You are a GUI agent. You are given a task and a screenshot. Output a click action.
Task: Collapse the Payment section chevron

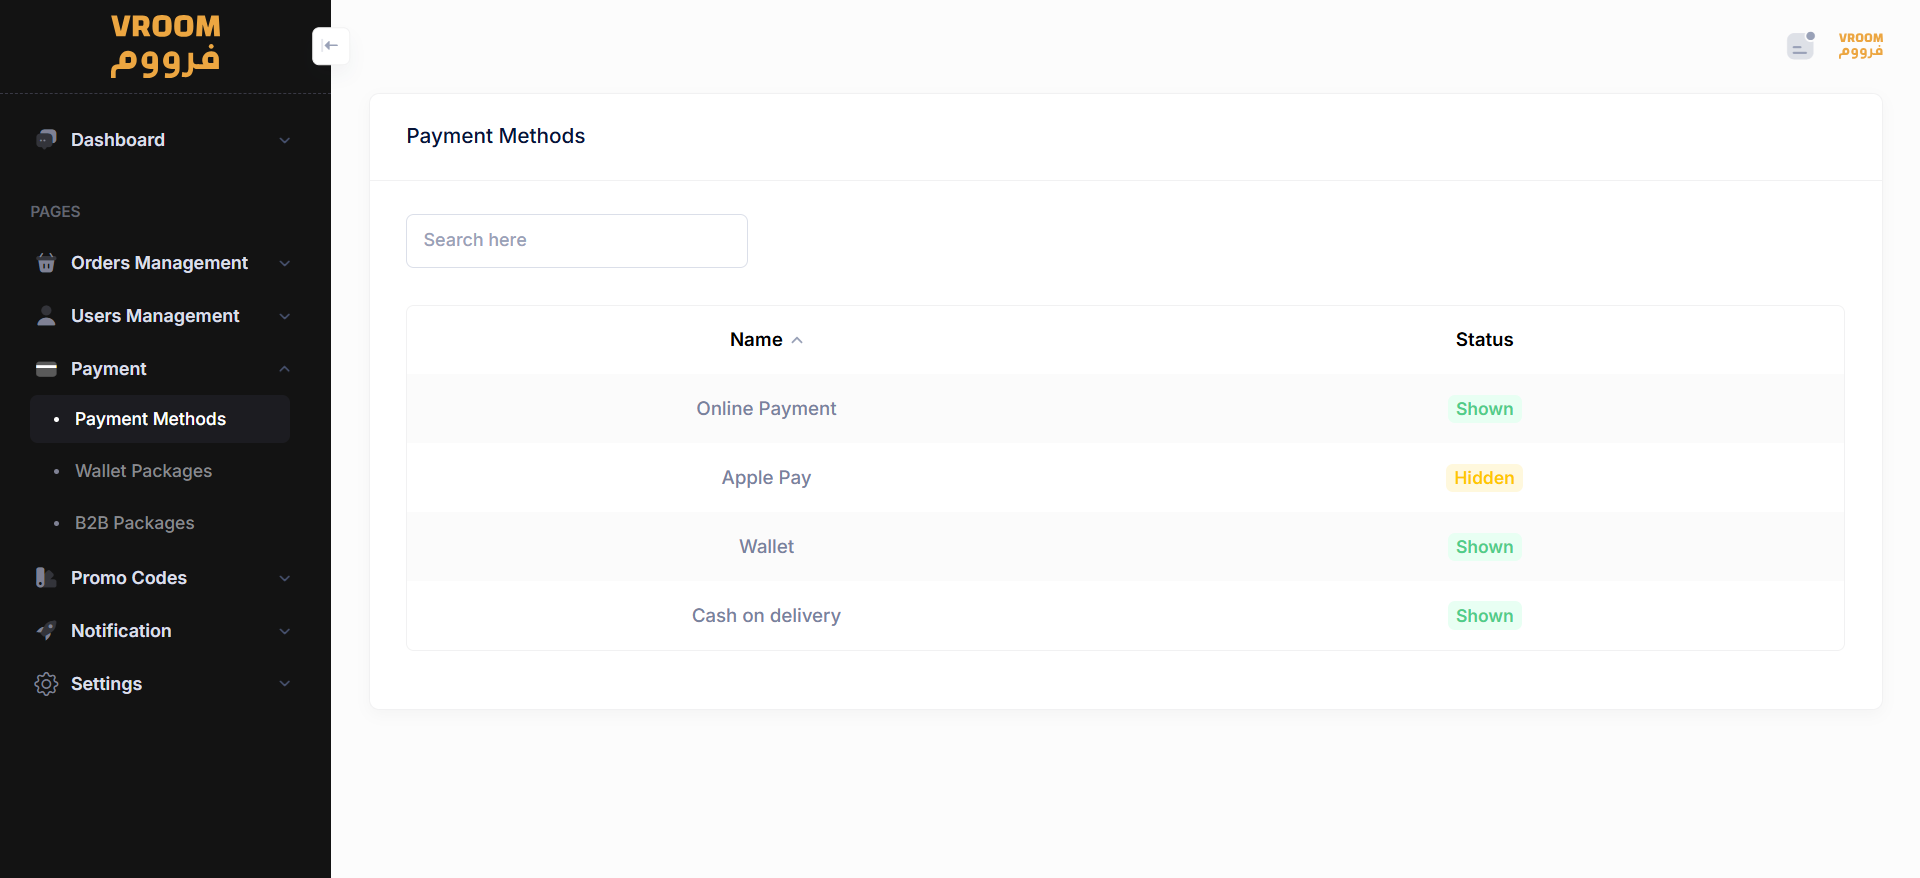285,369
